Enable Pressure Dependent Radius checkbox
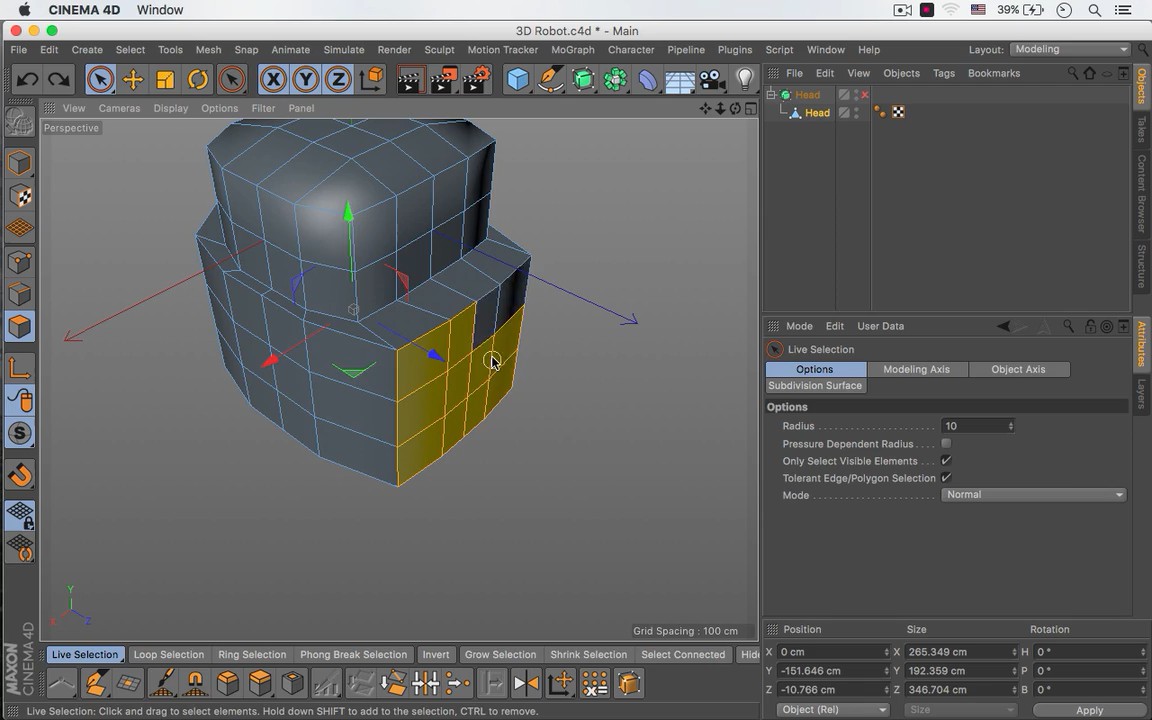Image resolution: width=1152 pixels, height=720 pixels. click(946, 444)
